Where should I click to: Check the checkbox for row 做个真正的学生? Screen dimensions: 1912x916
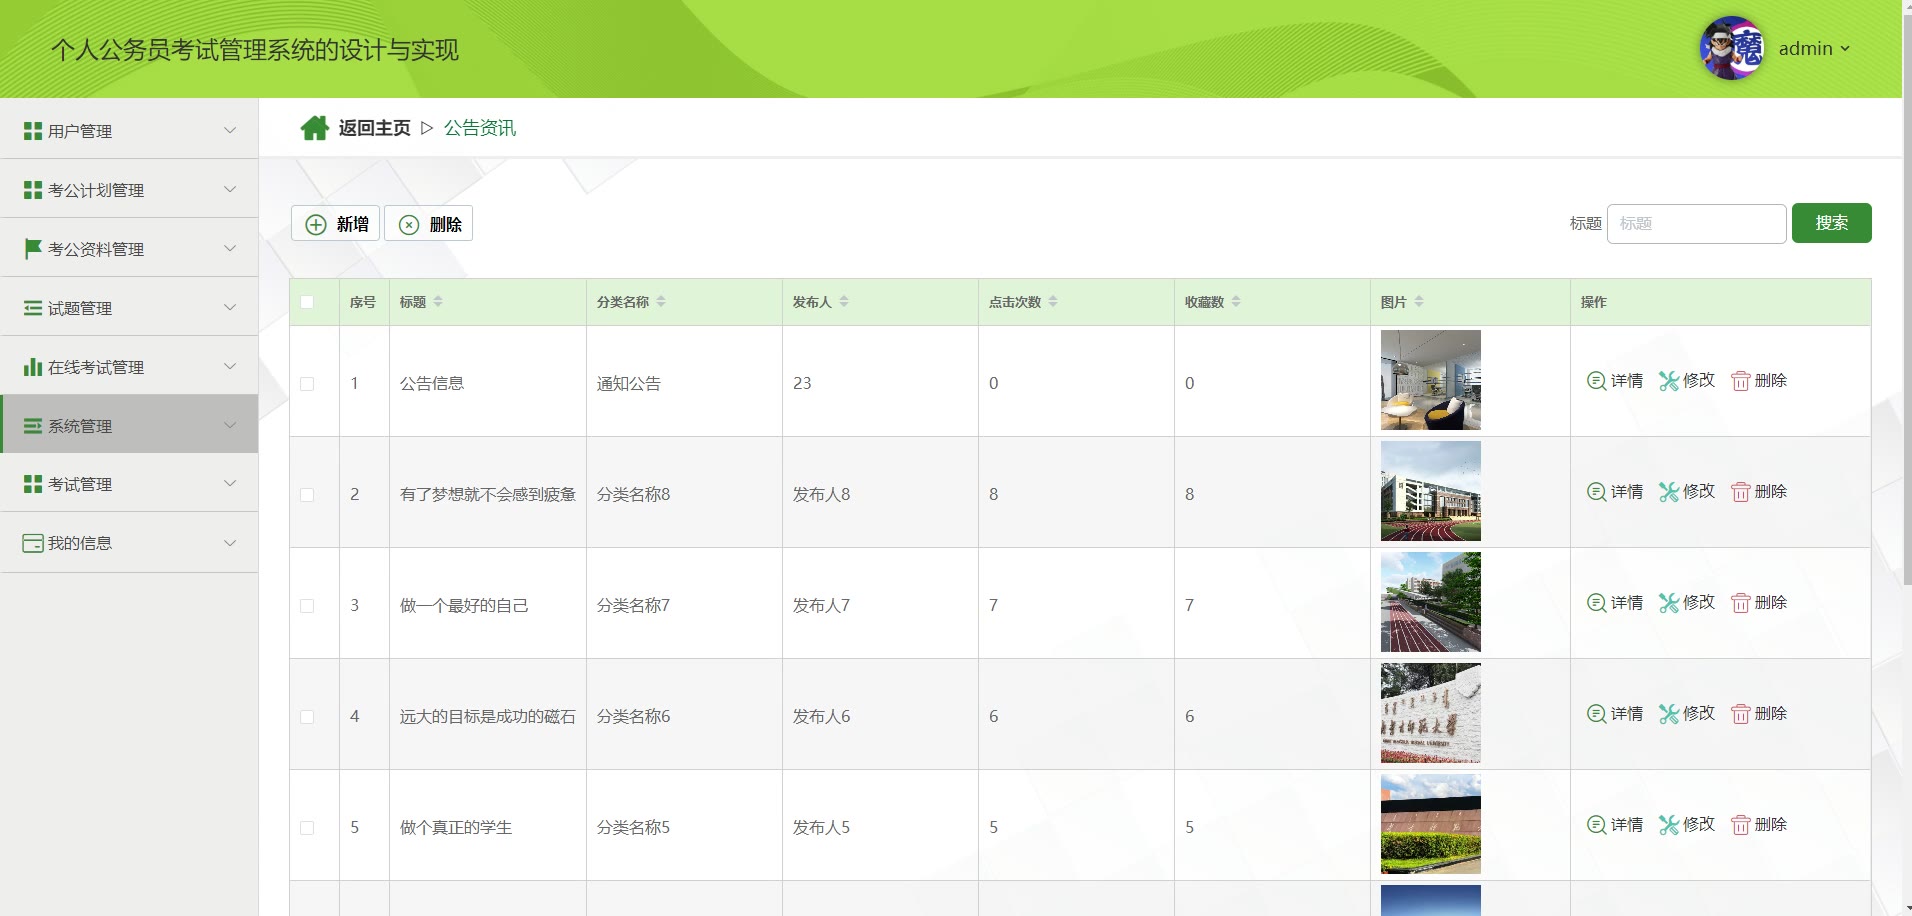[x=307, y=828]
